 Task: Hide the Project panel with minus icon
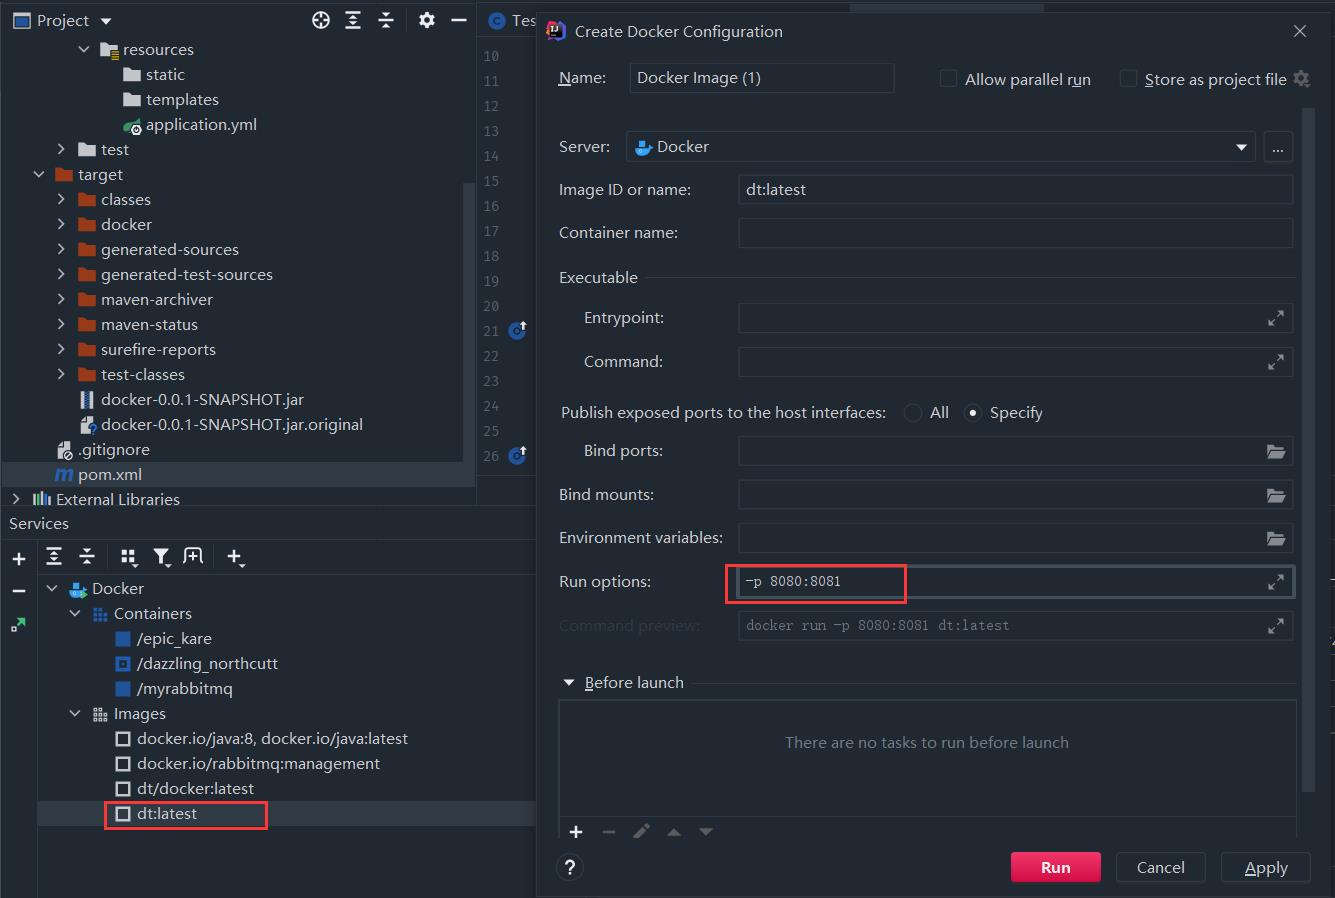pyautogui.click(x=458, y=20)
